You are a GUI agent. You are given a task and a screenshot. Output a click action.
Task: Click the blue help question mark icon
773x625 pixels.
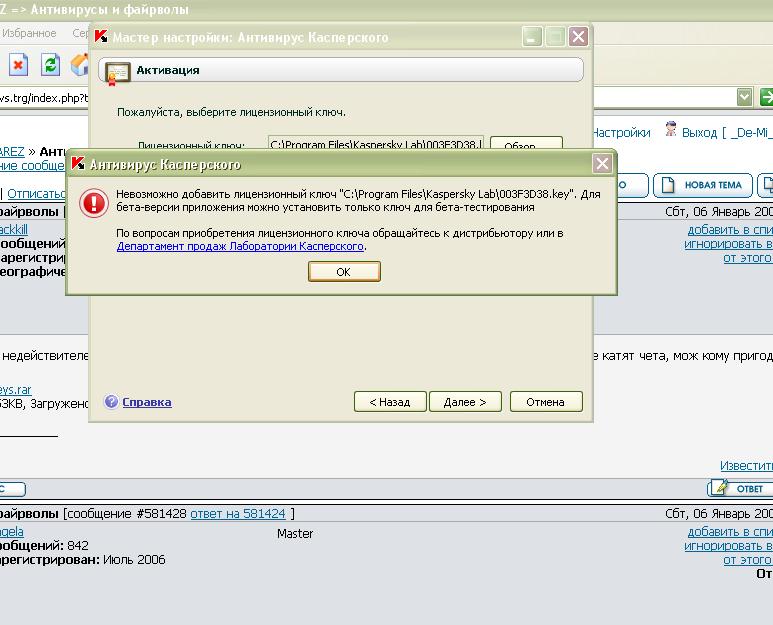111,402
